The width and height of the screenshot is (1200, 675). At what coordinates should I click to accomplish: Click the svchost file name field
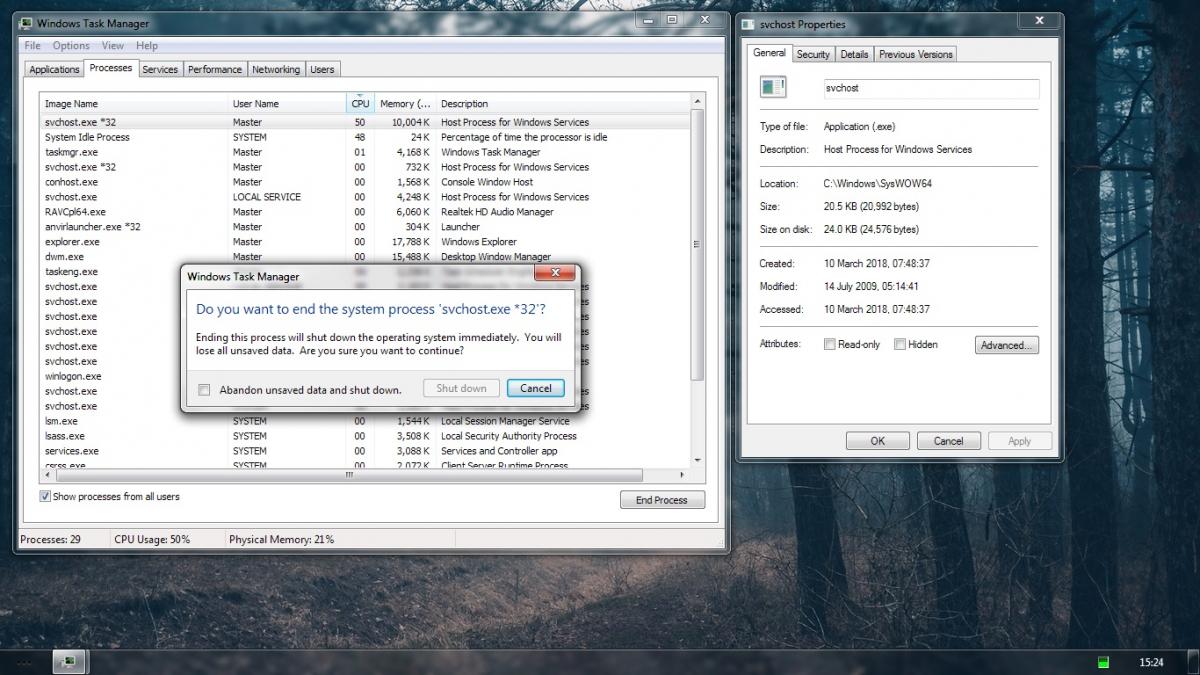[x=929, y=88]
